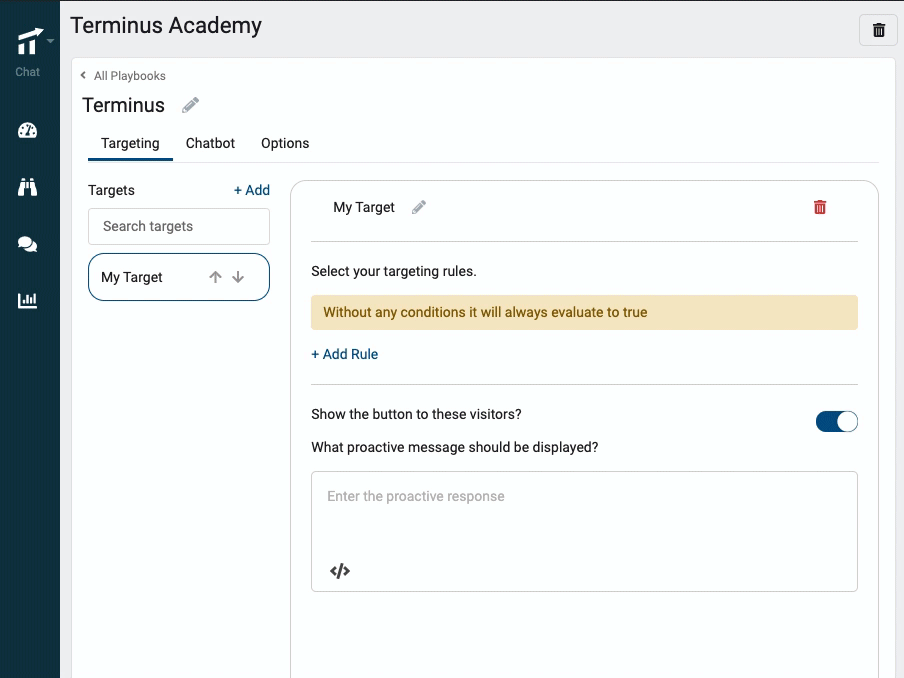Go back to All Playbooks
904x678 pixels.
pos(123,76)
